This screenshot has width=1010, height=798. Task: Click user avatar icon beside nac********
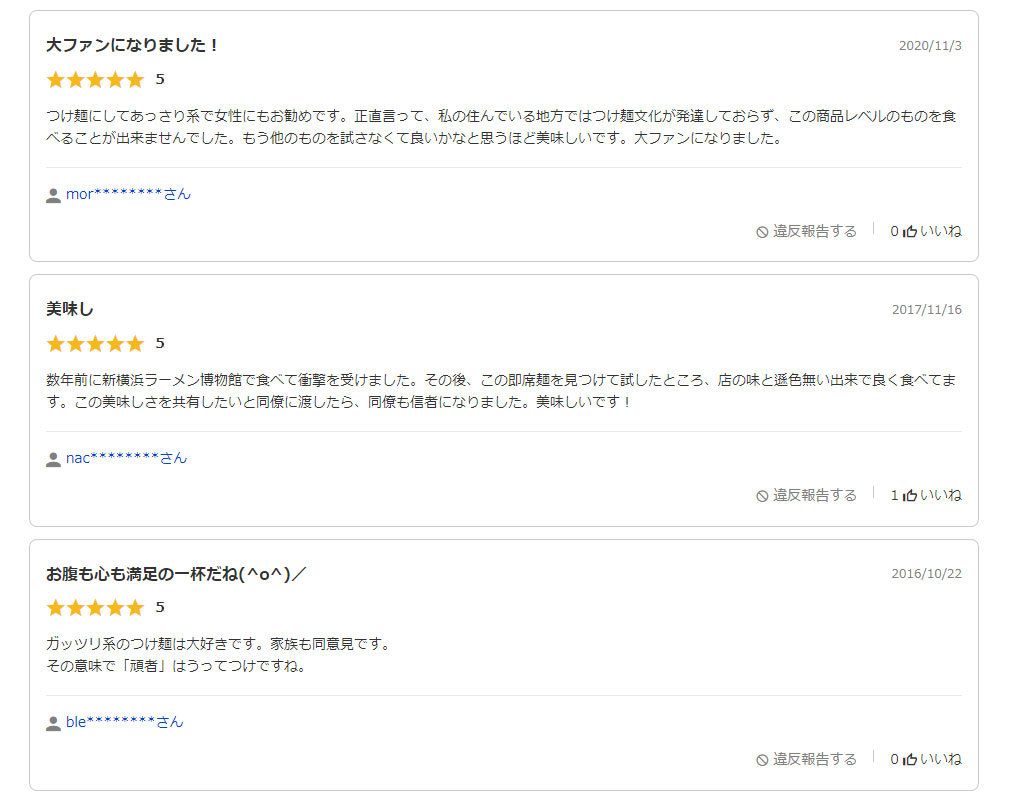[x=53, y=459]
